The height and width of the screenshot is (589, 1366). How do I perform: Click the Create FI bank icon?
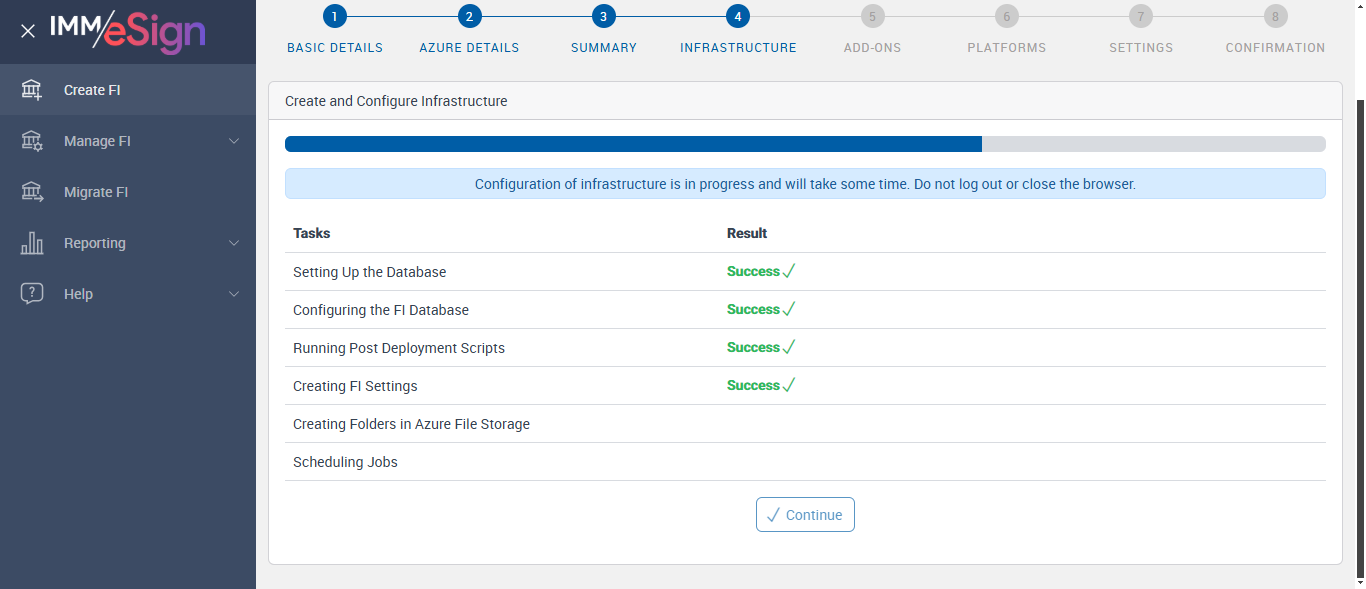(x=32, y=90)
